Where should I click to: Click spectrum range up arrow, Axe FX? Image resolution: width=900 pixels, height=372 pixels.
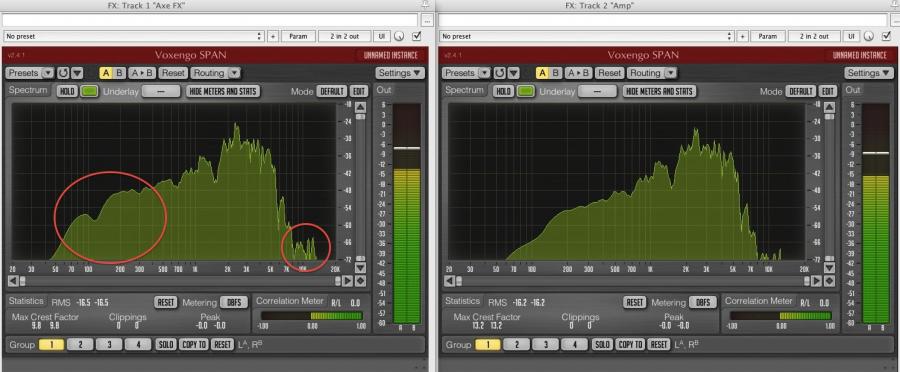click(360, 107)
